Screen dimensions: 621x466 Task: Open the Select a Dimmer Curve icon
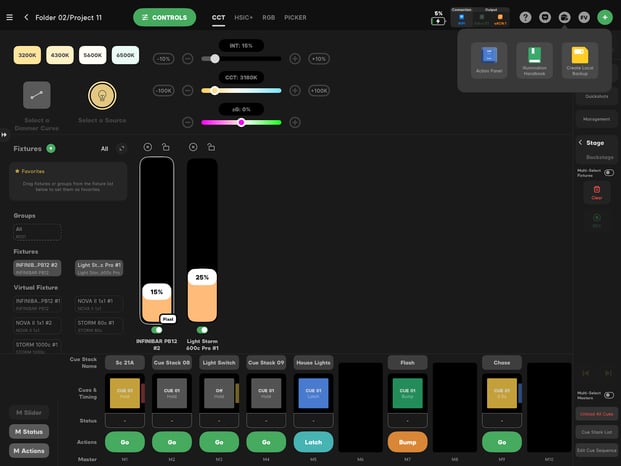click(x=37, y=95)
